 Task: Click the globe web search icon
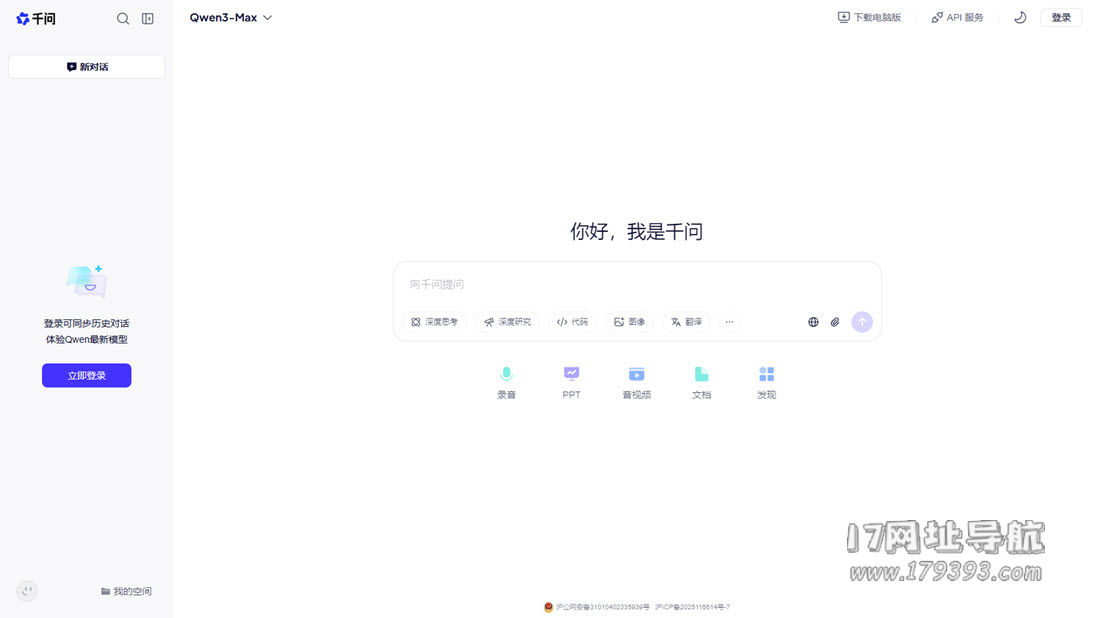click(x=813, y=322)
